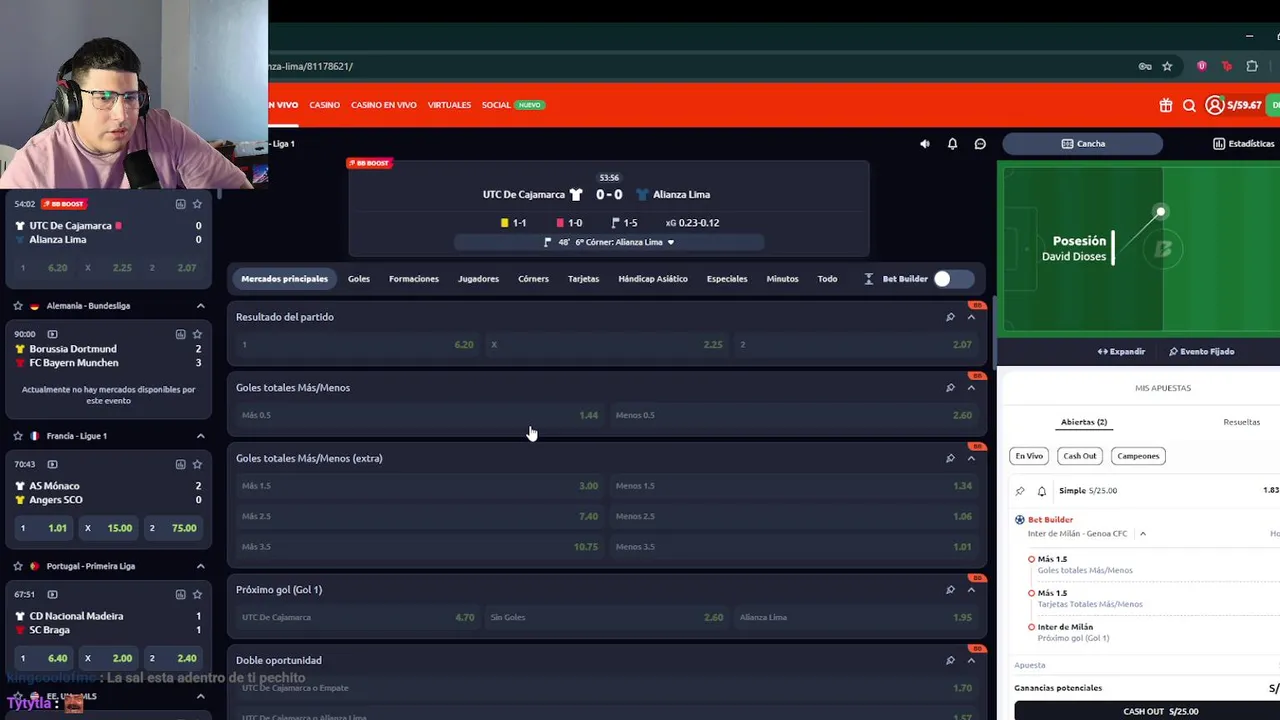Bet on Más 0.5 goals at 1.44

pos(419,415)
